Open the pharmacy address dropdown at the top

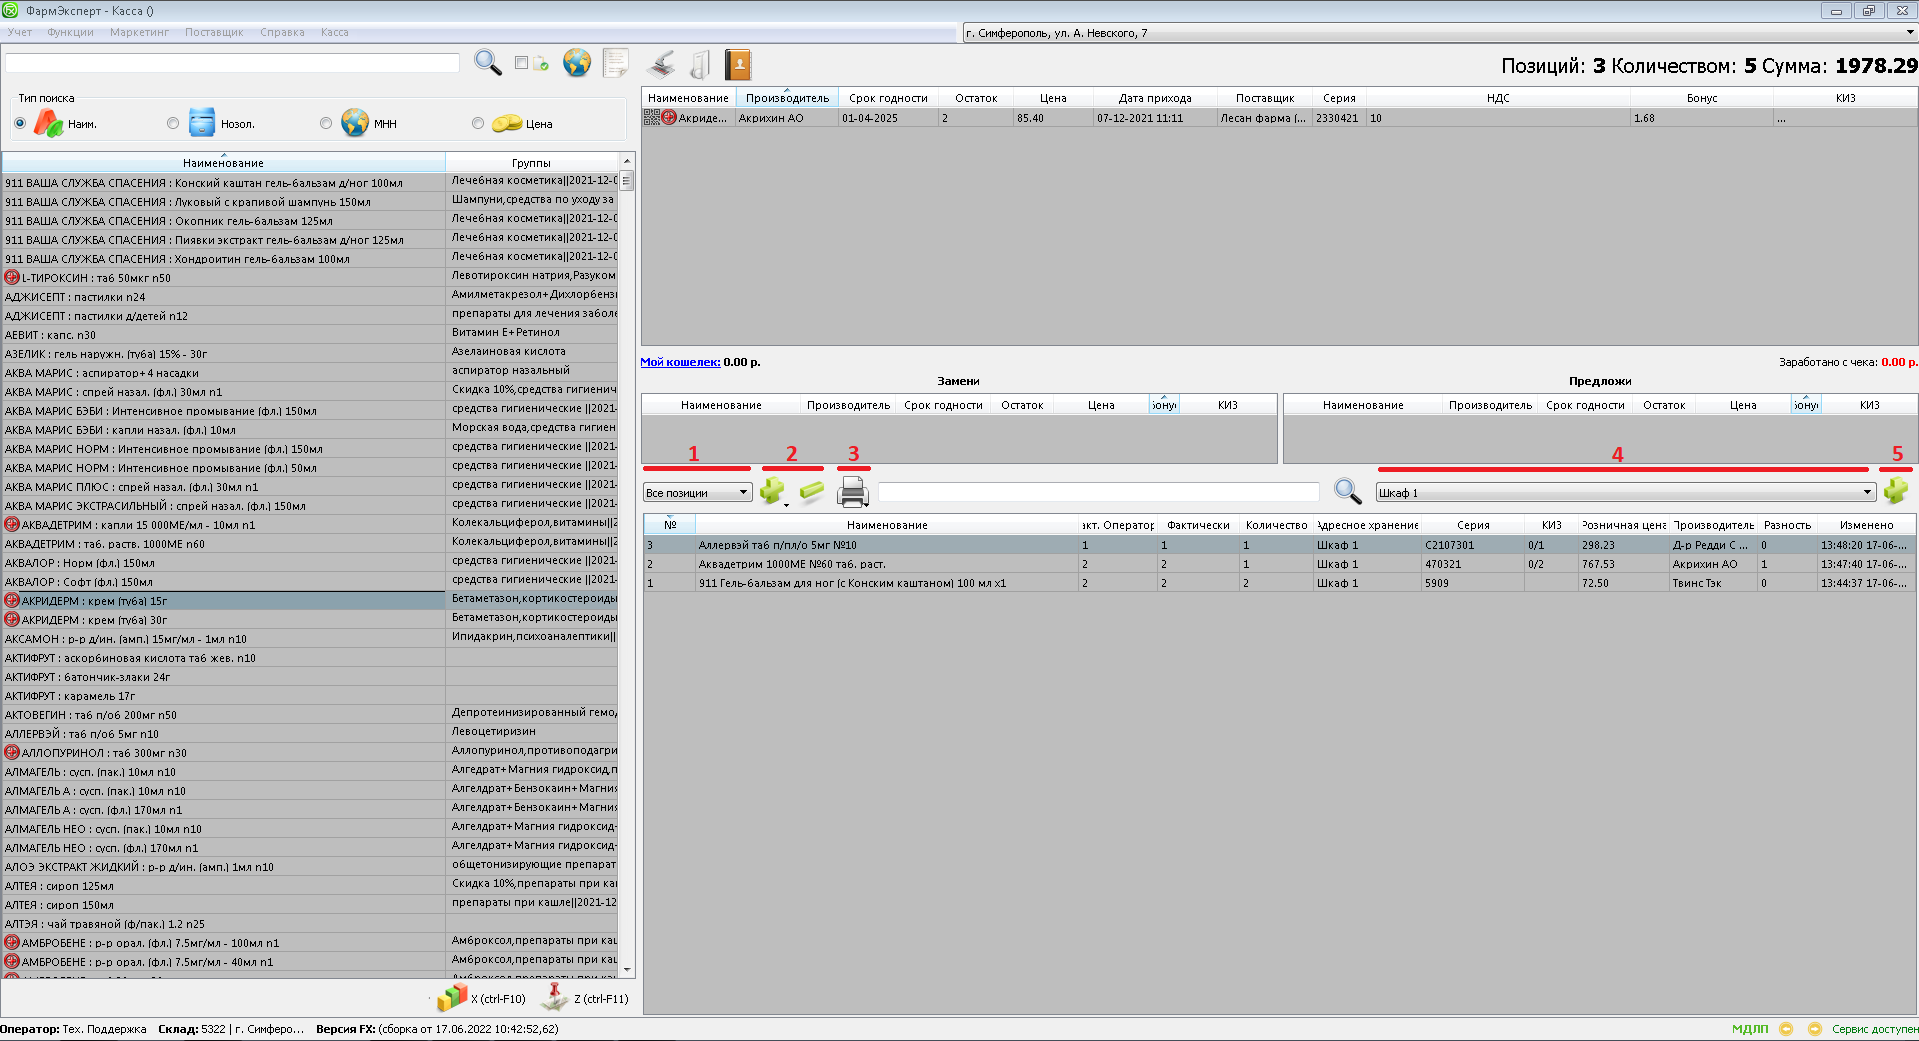coord(1909,33)
